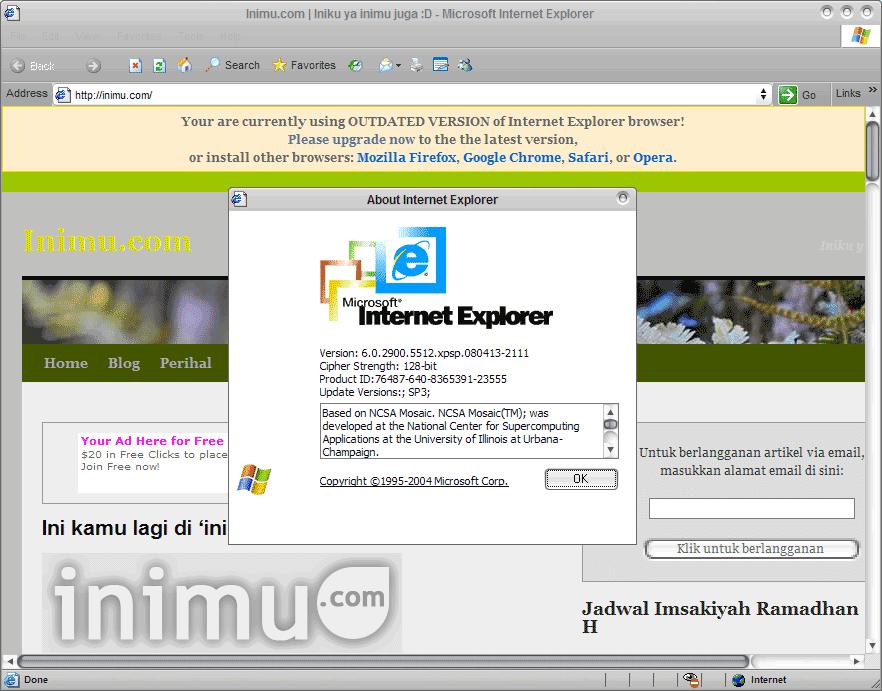Click the address bar URL field
This screenshot has height=691, width=882.
[413, 95]
